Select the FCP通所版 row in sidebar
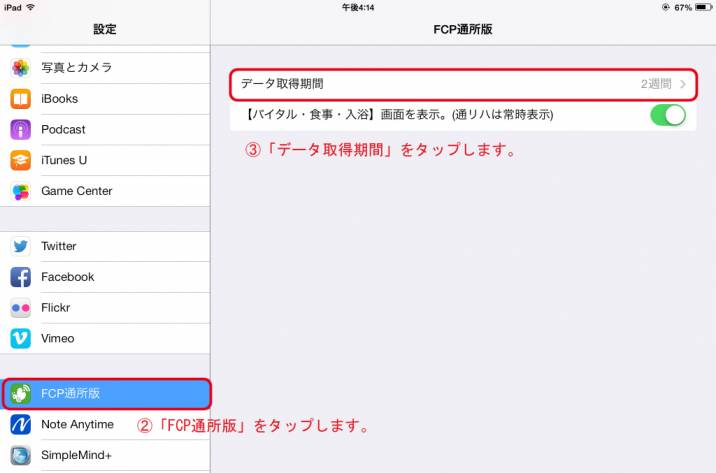The width and height of the screenshot is (716, 473). (106, 394)
